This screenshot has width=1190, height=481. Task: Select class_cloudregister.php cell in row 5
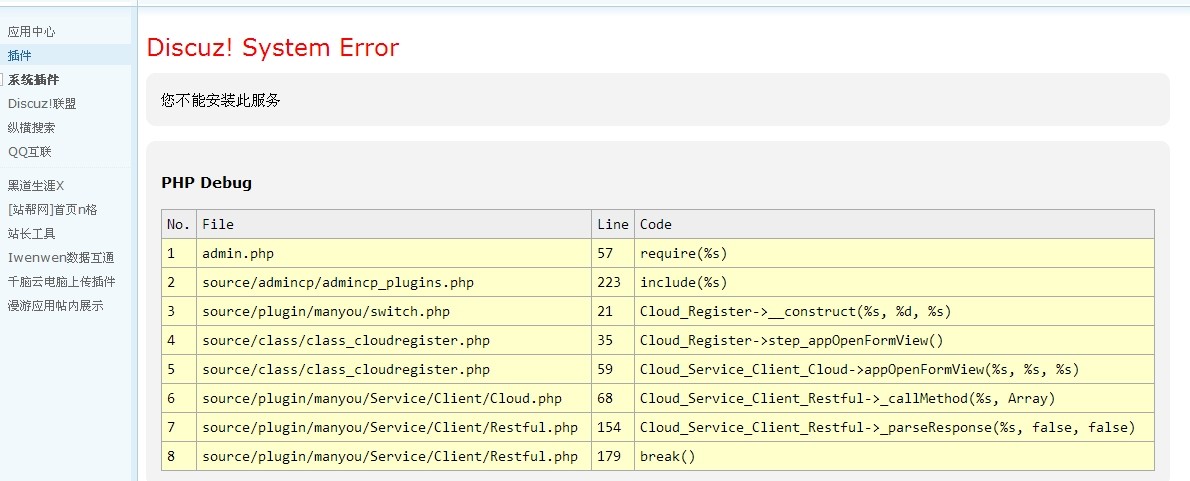394,369
